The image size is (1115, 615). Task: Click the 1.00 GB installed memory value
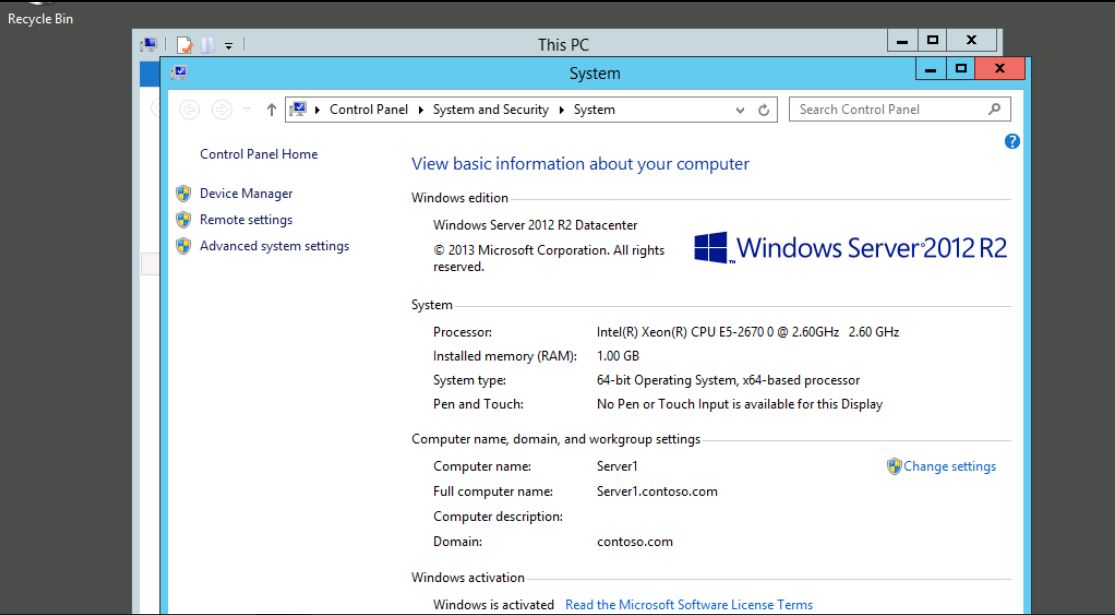(x=618, y=356)
